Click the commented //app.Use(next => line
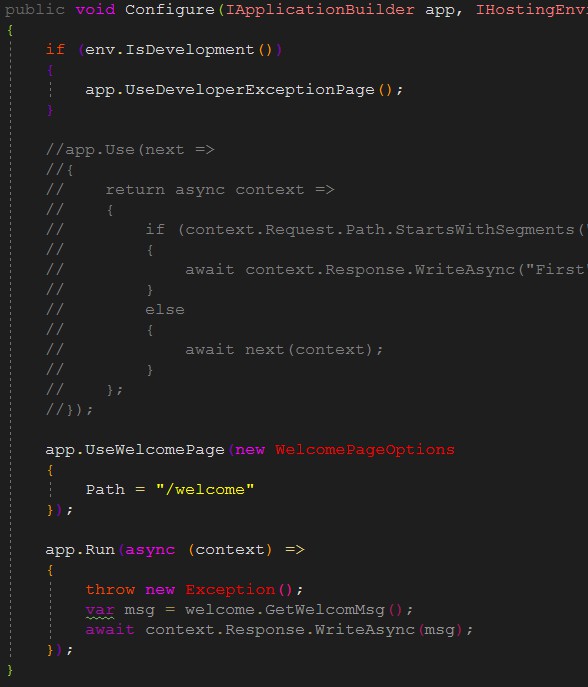588x687 pixels. click(x=130, y=150)
